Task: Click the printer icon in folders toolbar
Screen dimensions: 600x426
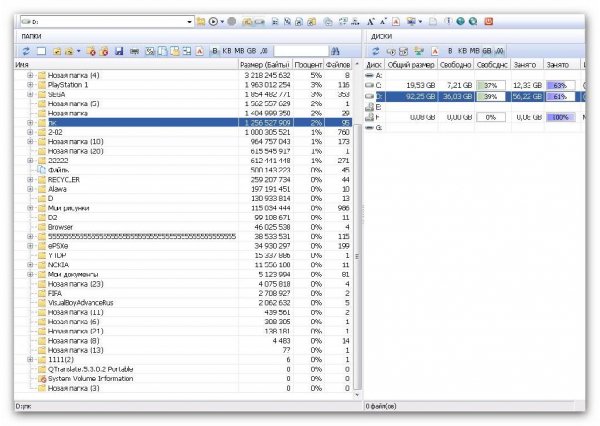Action: point(134,51)
